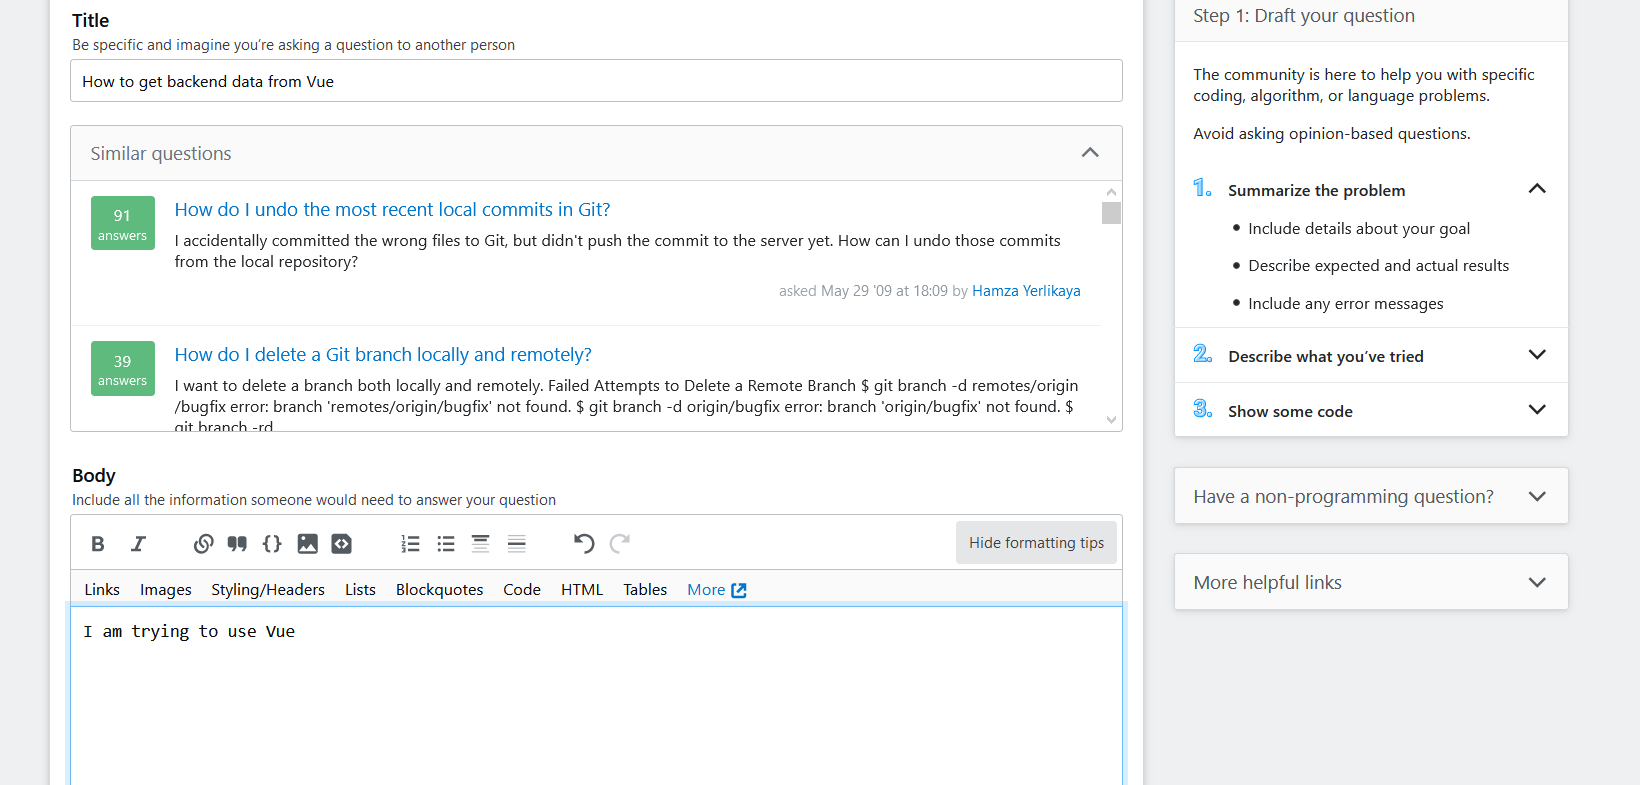Click the 'asked May 29 '09 at 18:09' timestamp
The height and width of the screenshot is (785, 1640).
tap(863, 291)
